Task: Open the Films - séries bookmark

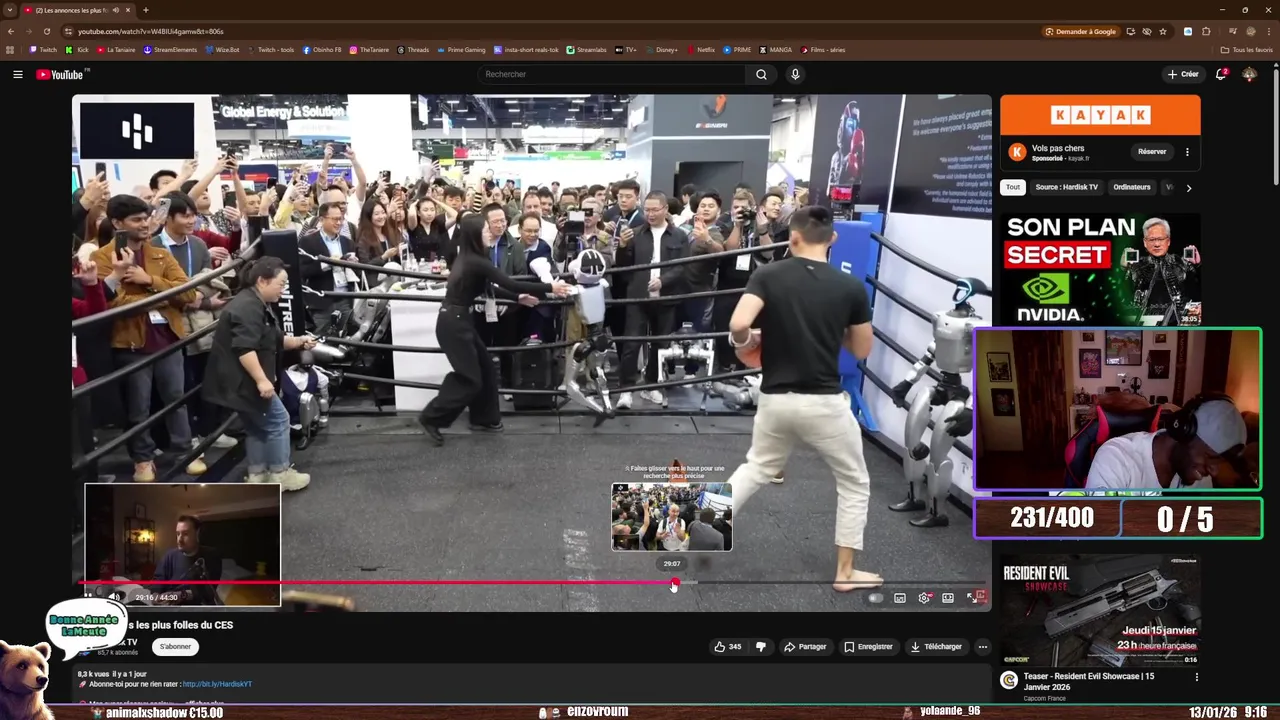Action: [x=823, y=50]
